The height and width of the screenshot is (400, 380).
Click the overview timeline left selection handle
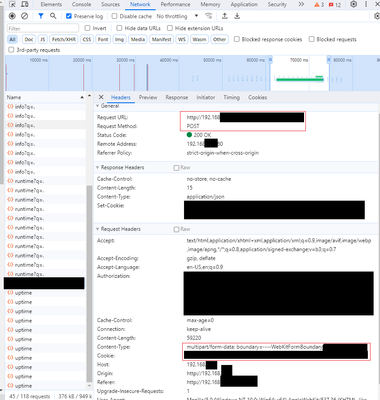[271, 60]
